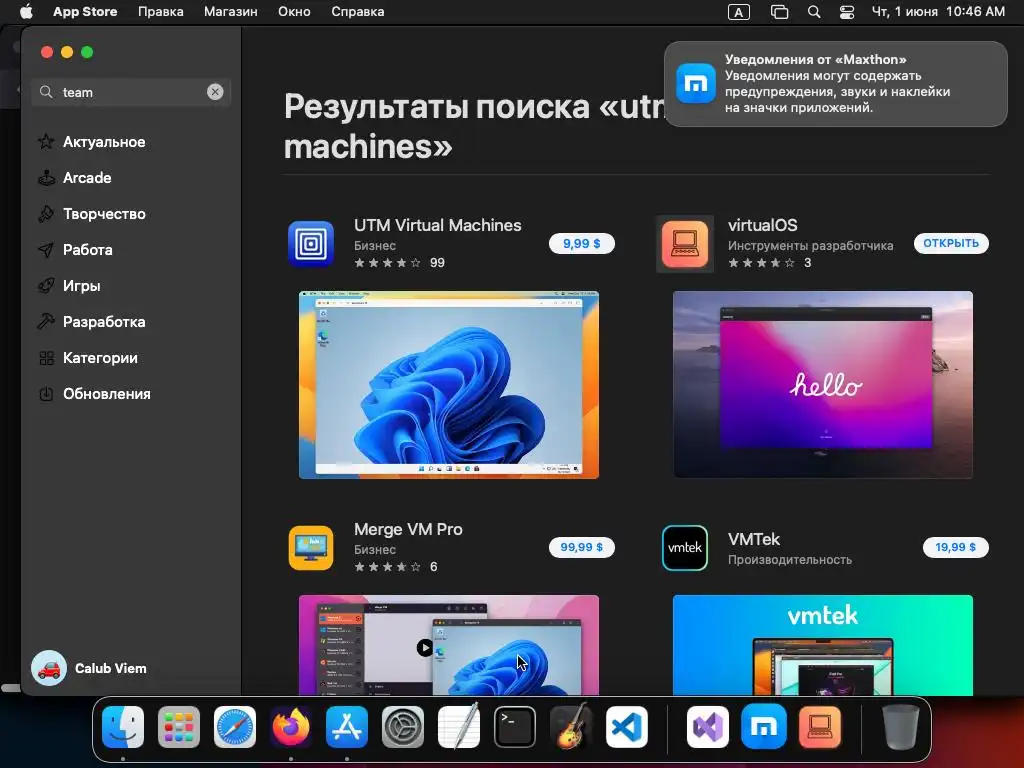Open Launchpad from the Dock
This screenshot has width=1024, height=768.
pyautogui.click(x=179, y=727)
